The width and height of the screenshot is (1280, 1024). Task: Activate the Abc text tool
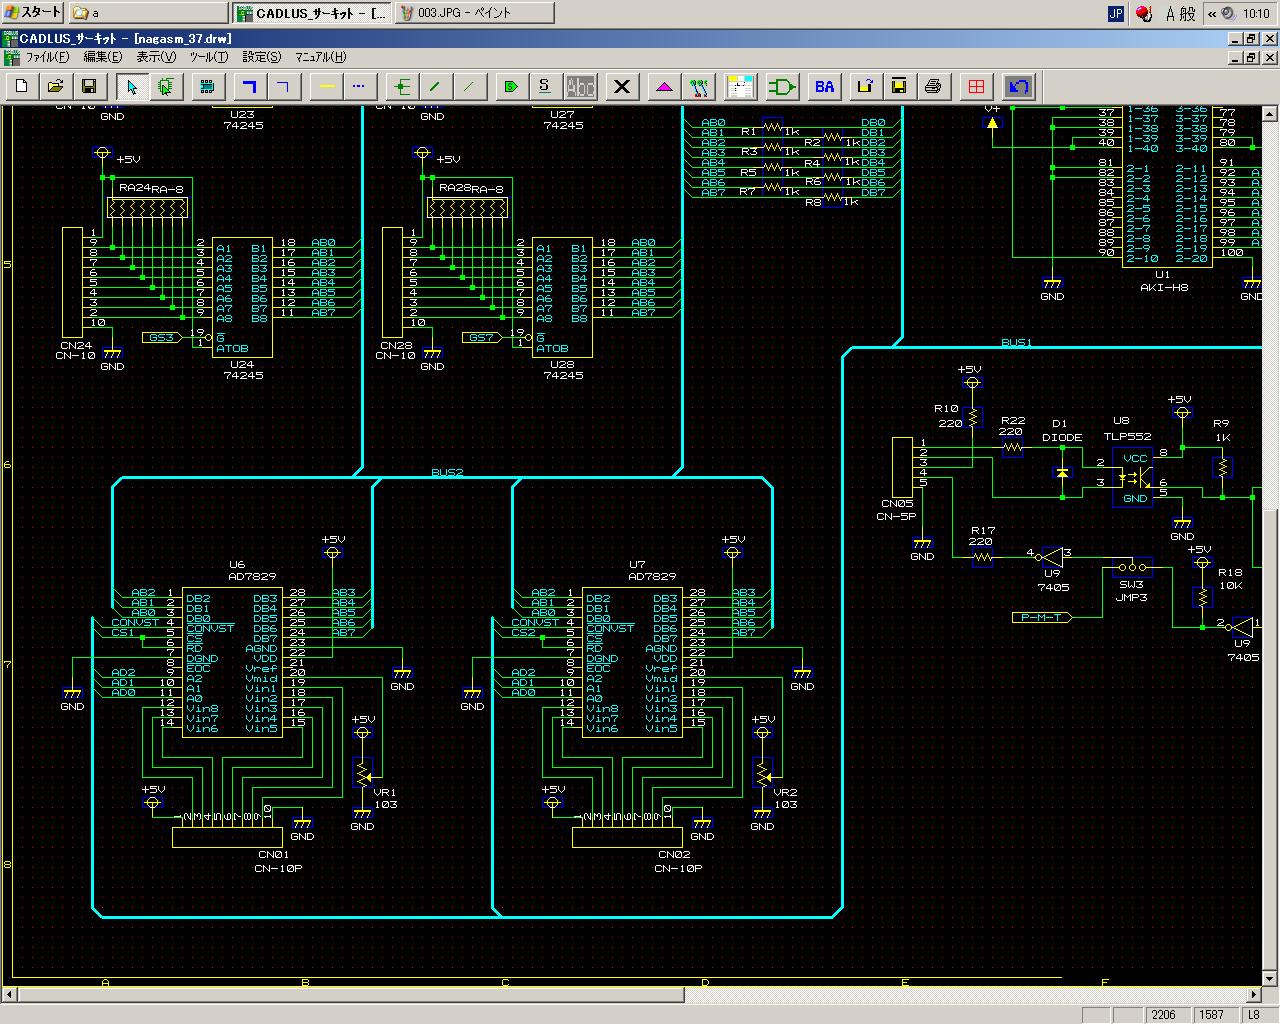click(580, 87)
